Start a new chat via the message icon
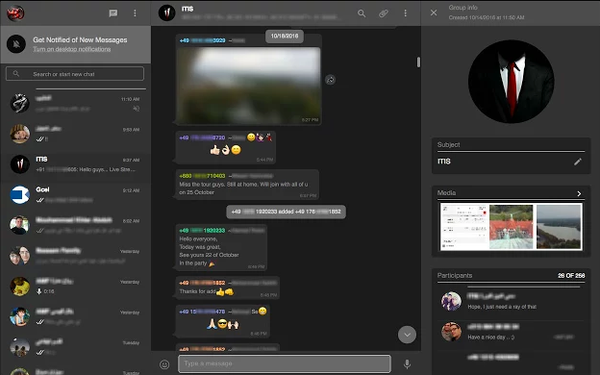 click(113, 13)
